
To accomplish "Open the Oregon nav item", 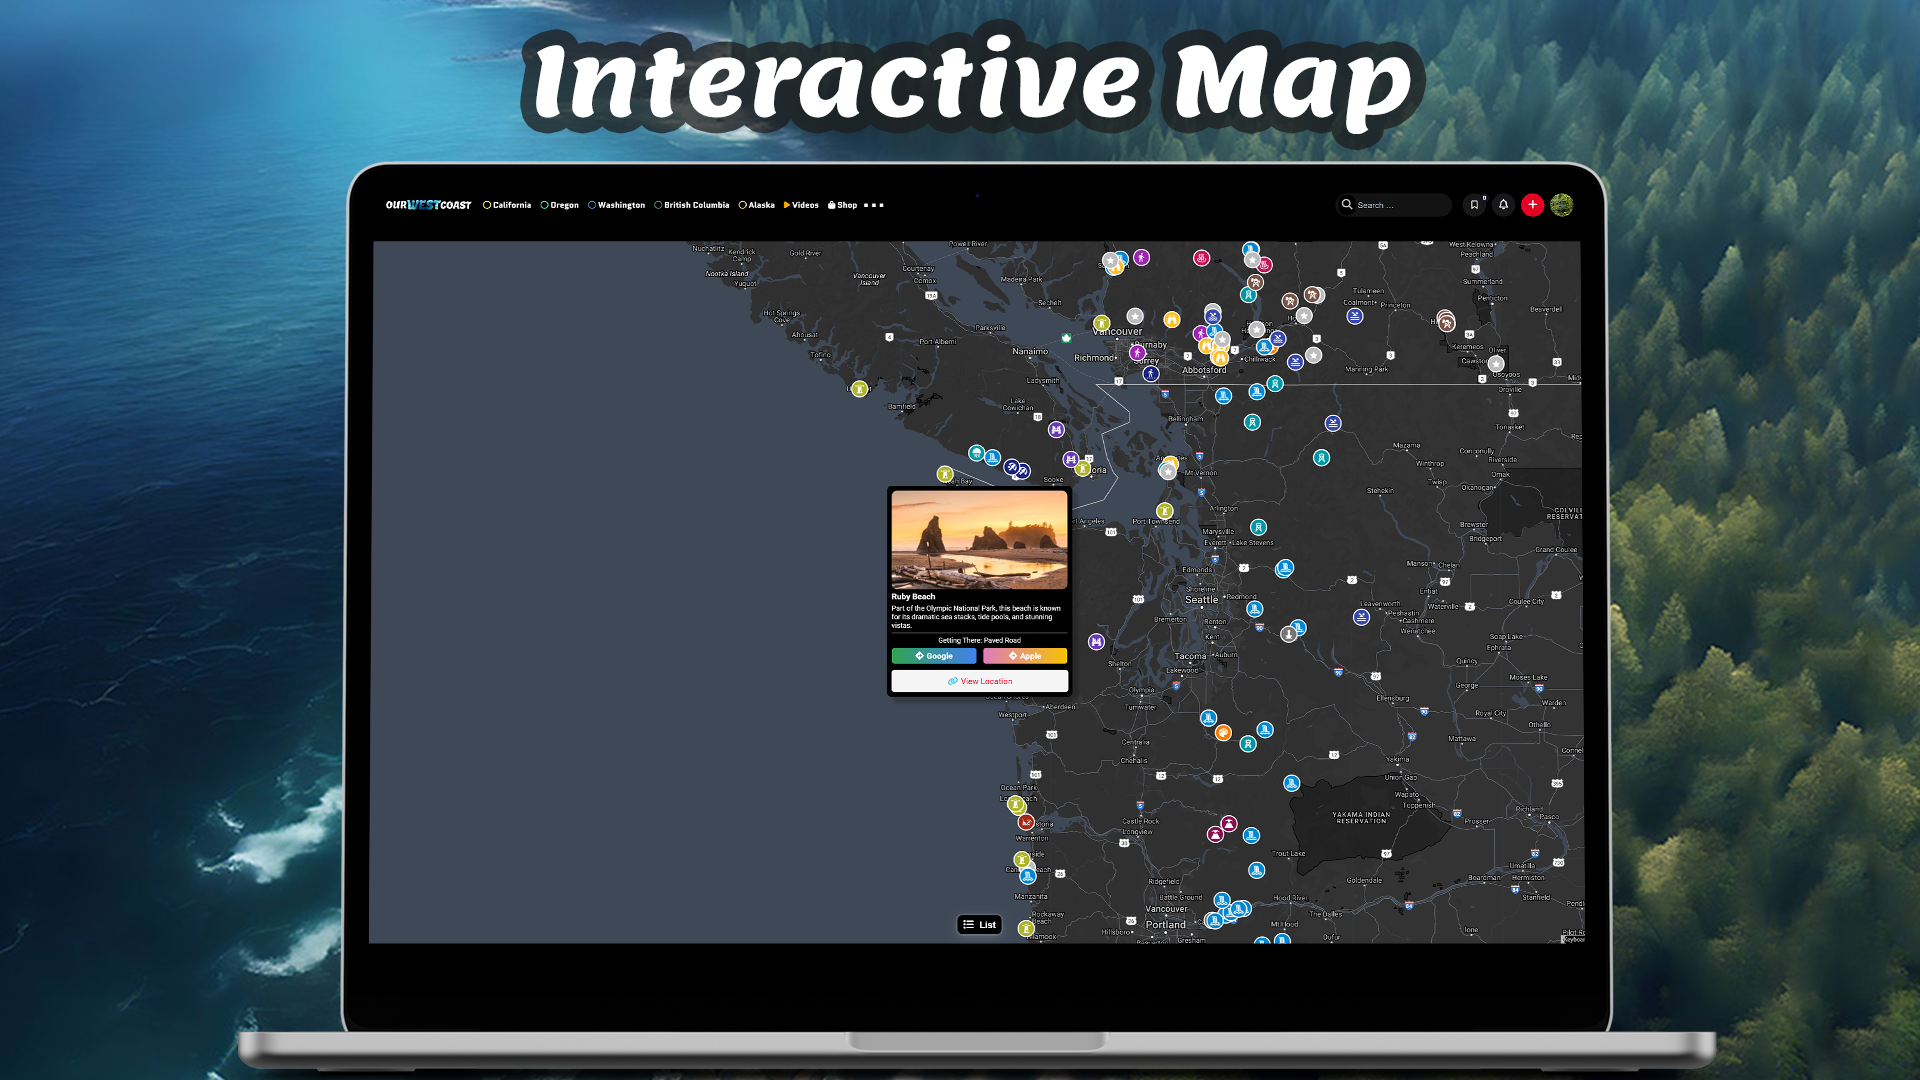I will (560, 205).
